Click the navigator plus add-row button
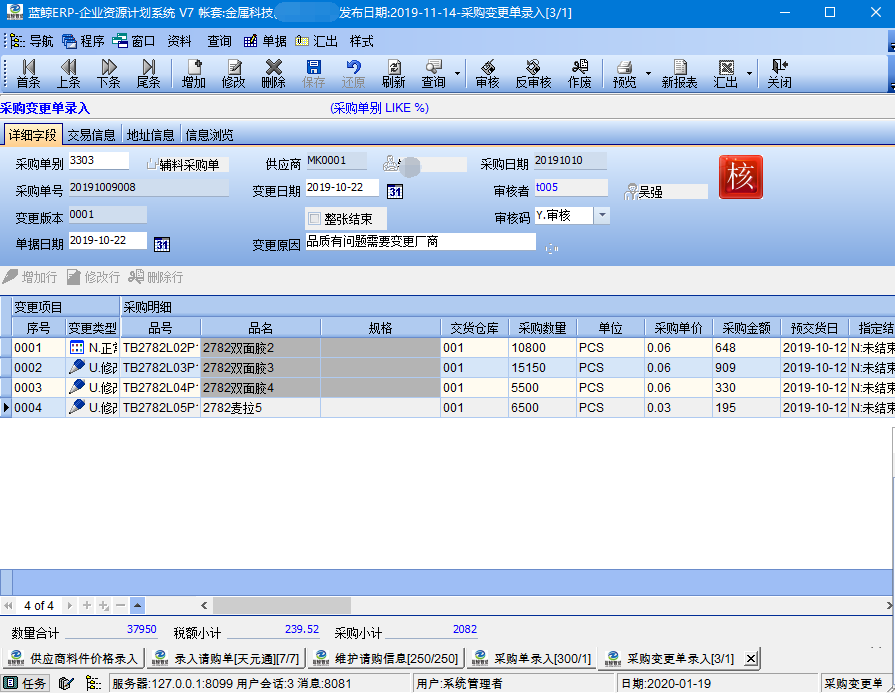Image resolution: width=895 pixels, height=693 pixels. pos(87,605)
